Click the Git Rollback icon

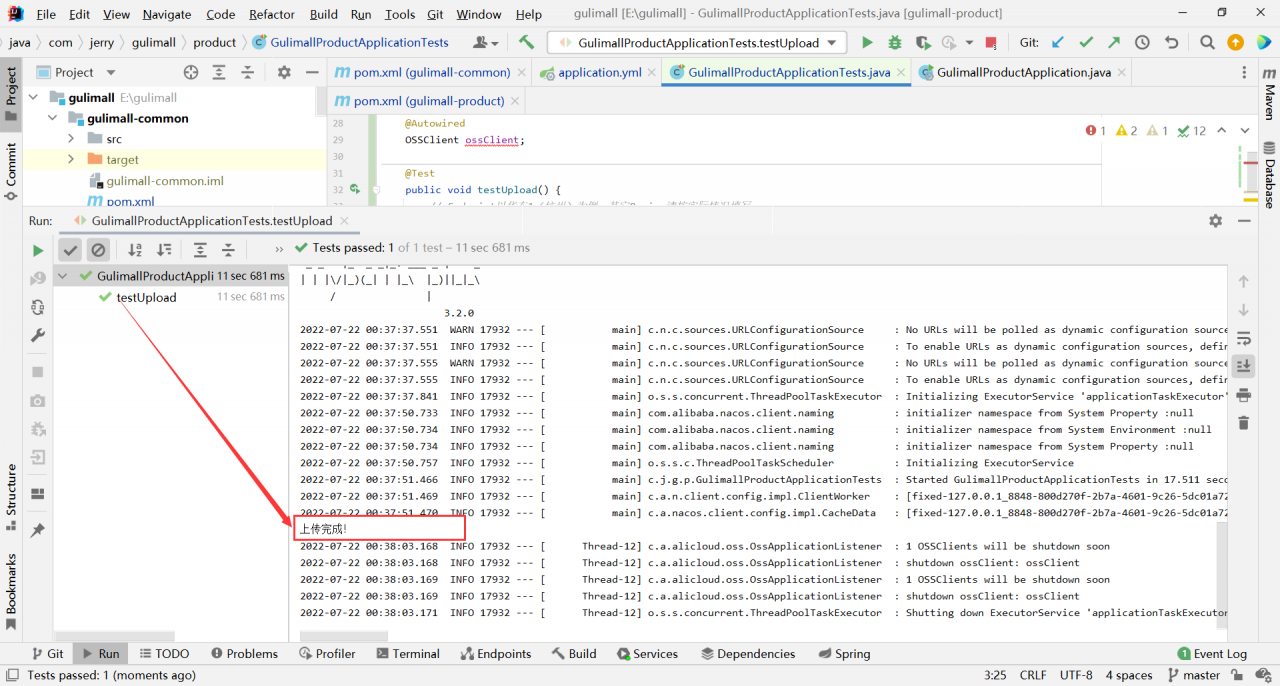[x=1170, y=43]
